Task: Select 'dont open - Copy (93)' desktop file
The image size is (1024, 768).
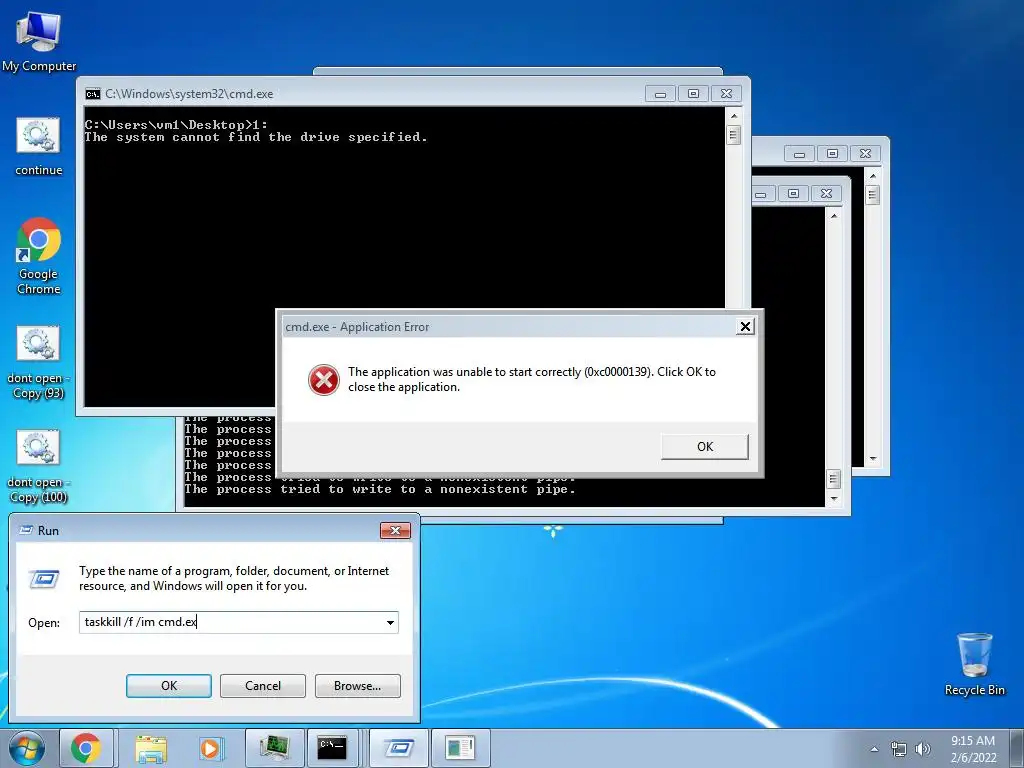Action: coord(39,362)
